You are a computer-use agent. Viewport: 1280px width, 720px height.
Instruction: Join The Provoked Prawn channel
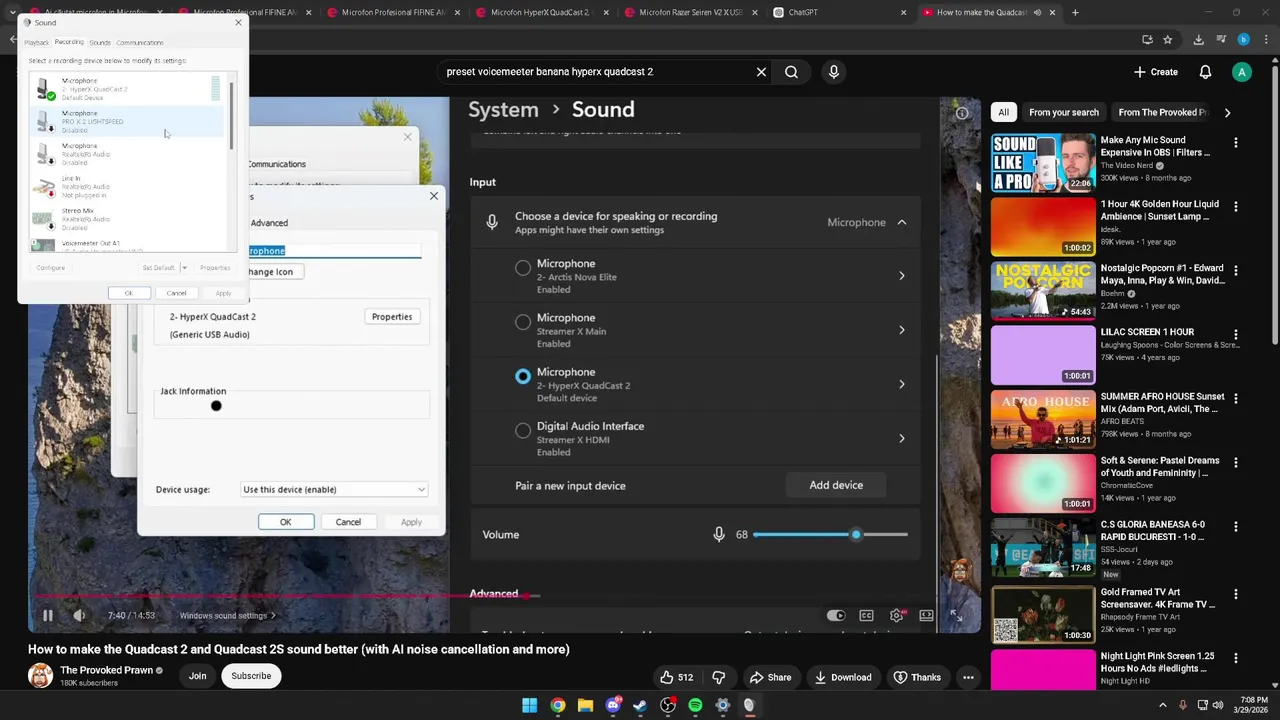coord(197,676)
